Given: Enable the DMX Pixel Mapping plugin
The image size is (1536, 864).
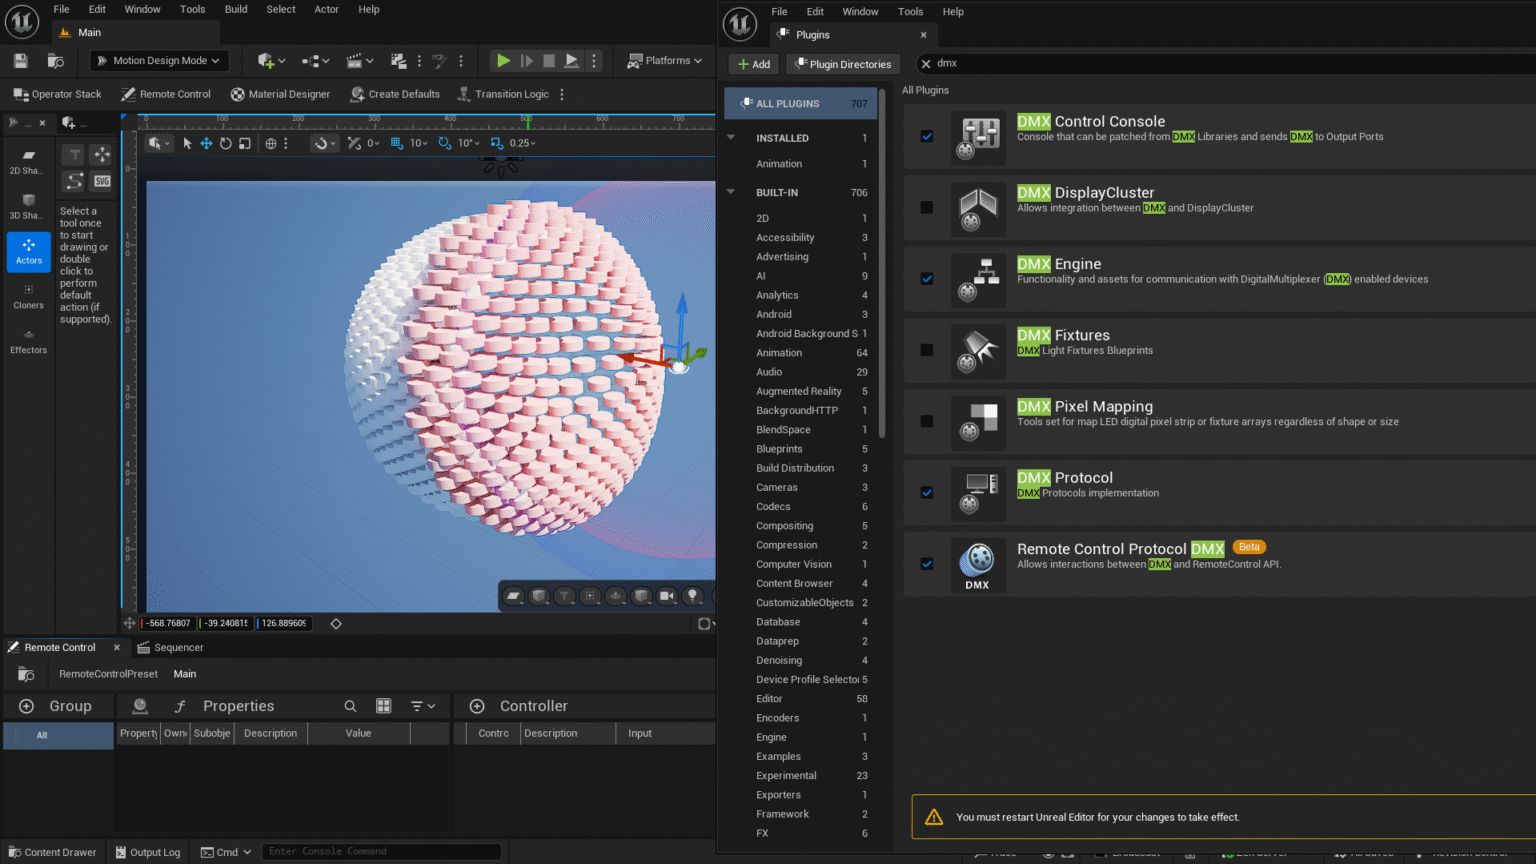Looking at the screenshot, I should (x=927, y=421).
